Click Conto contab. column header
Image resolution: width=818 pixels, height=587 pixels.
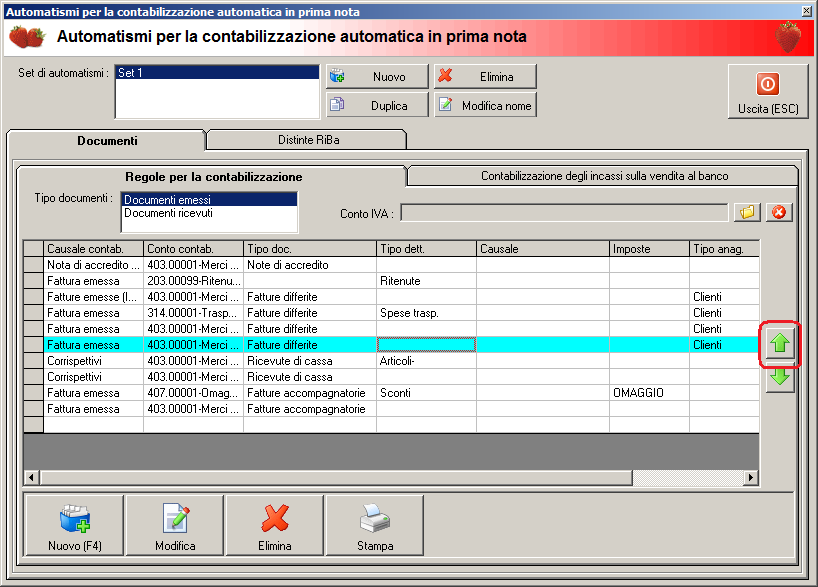click(x=194, y=248)
